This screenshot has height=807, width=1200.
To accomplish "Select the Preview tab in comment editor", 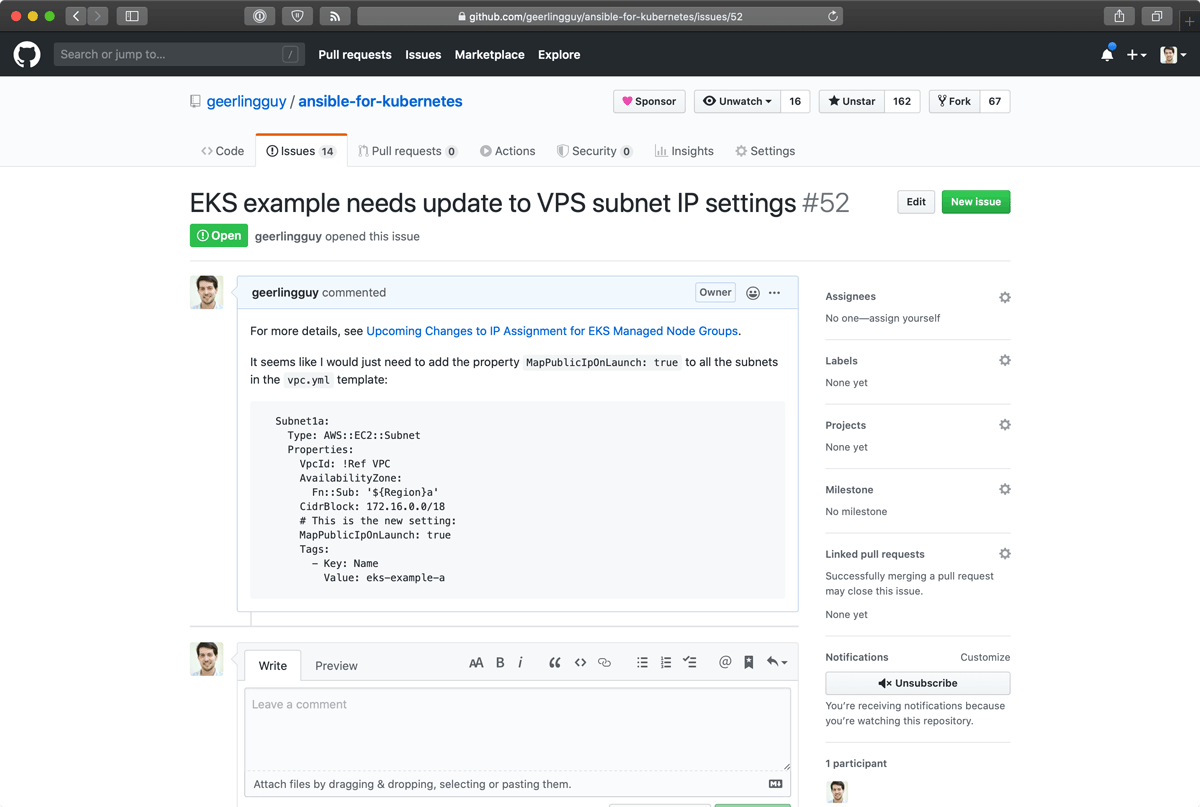I will (x=336, y=665).
